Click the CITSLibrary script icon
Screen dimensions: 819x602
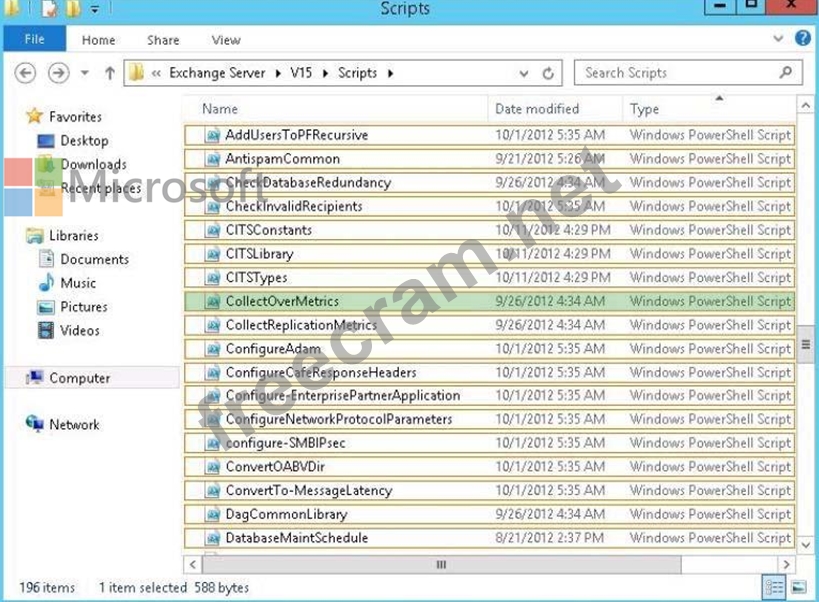tap(213, 254)
